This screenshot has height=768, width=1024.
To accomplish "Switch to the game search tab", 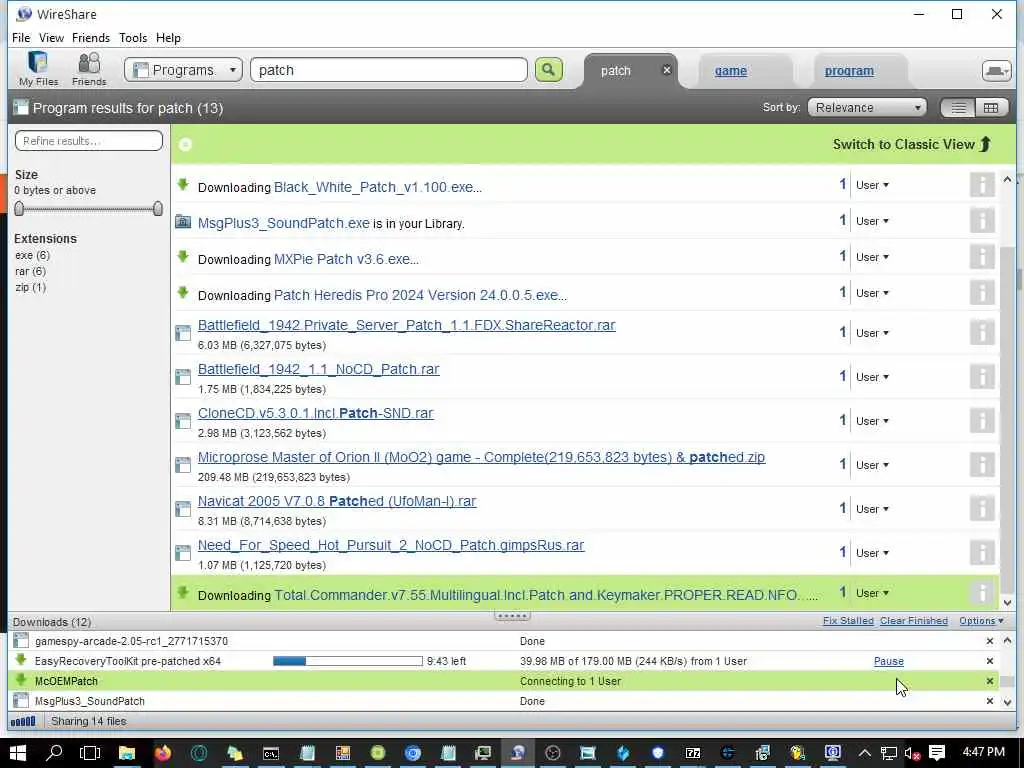I will point(730,71).
